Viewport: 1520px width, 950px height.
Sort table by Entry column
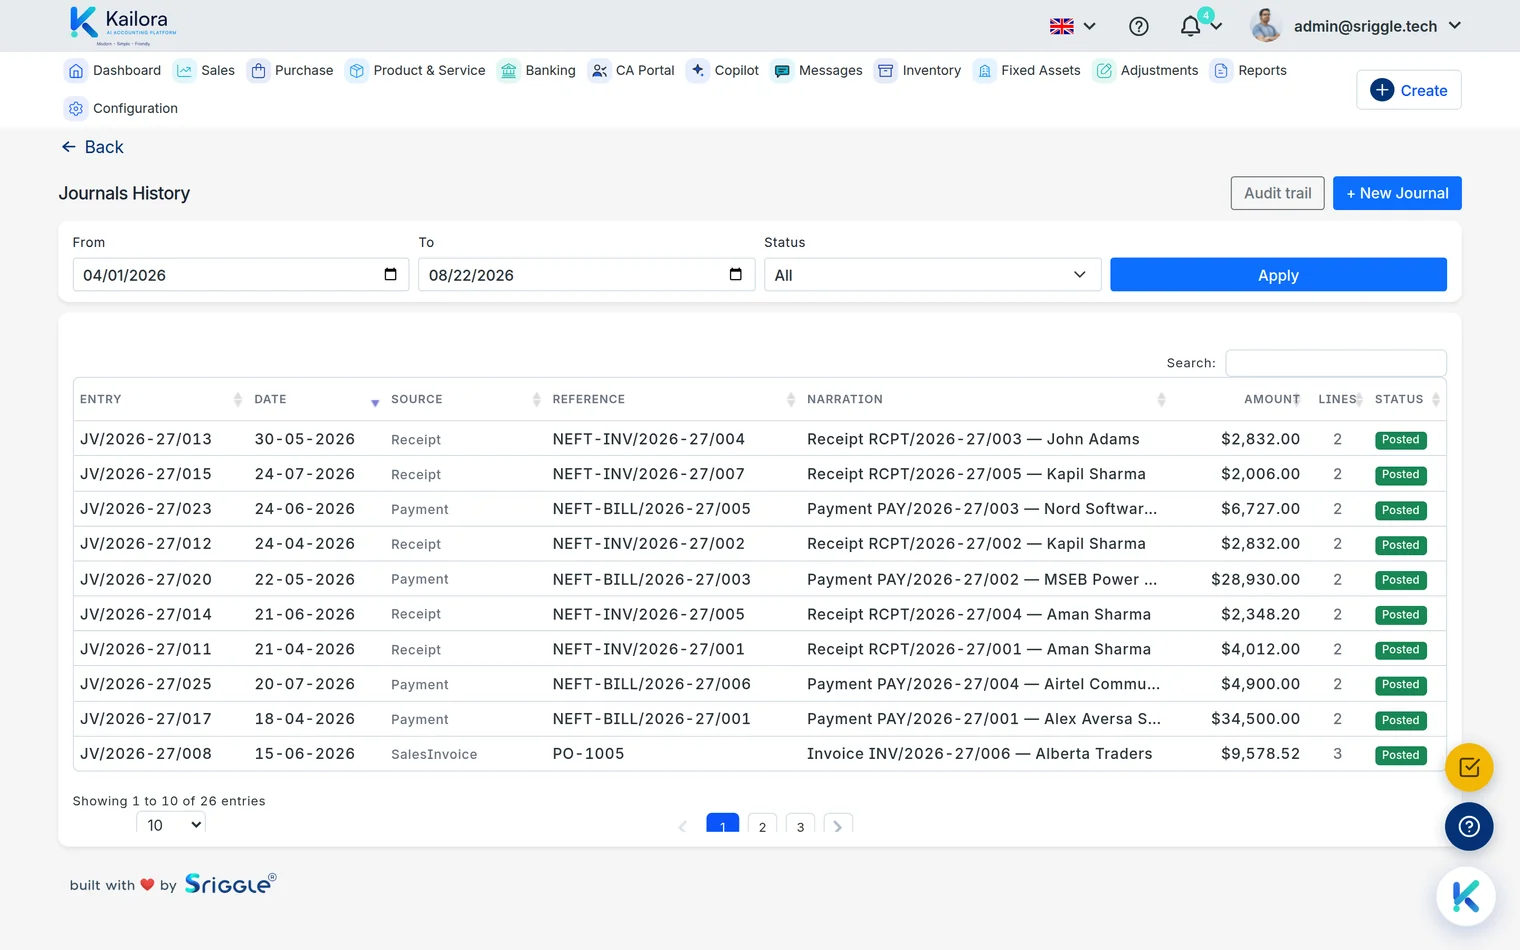160,399
